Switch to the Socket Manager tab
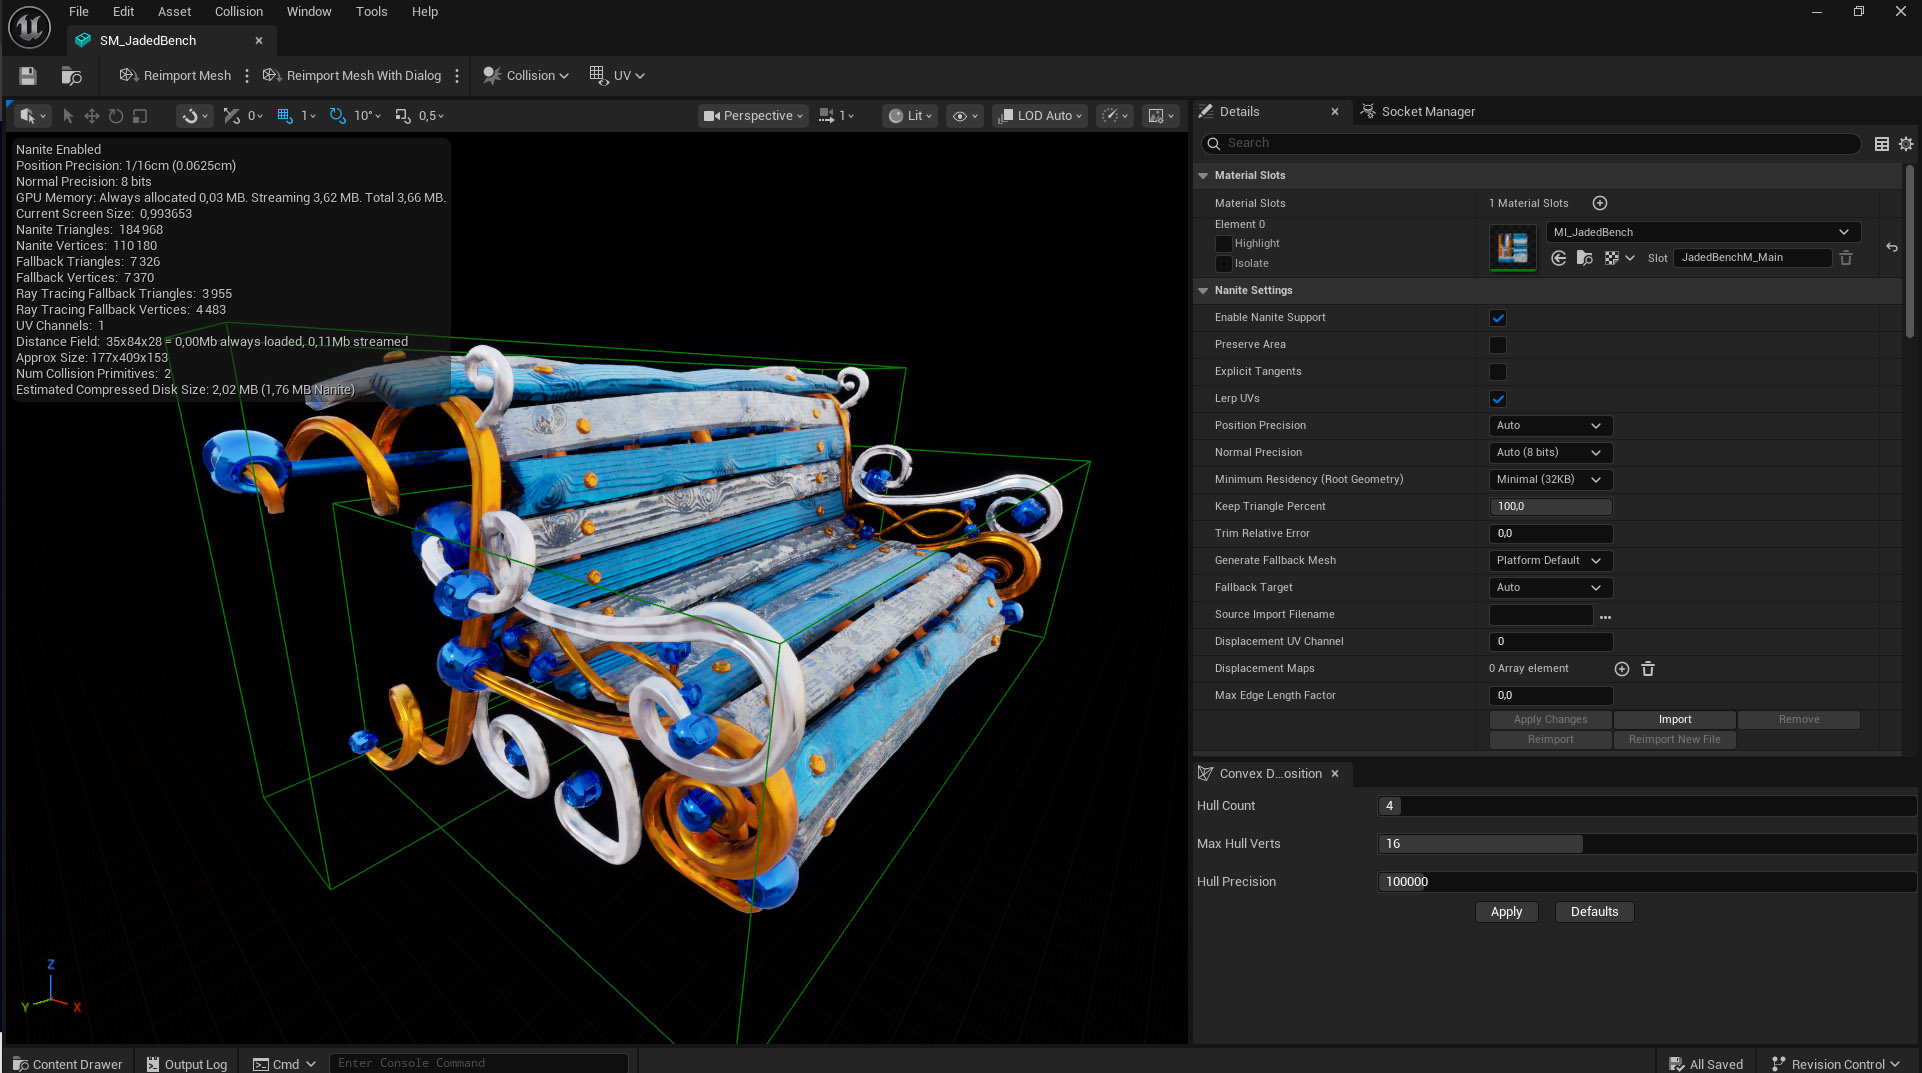Viewport: 1922px width, 1073px height. pos(1427,112)
